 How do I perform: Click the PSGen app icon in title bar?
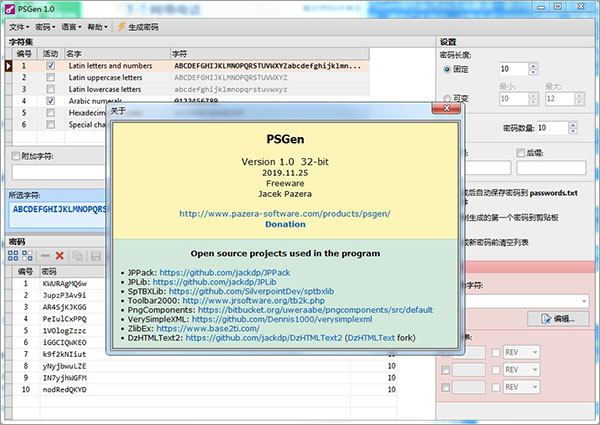coord(10,9)
